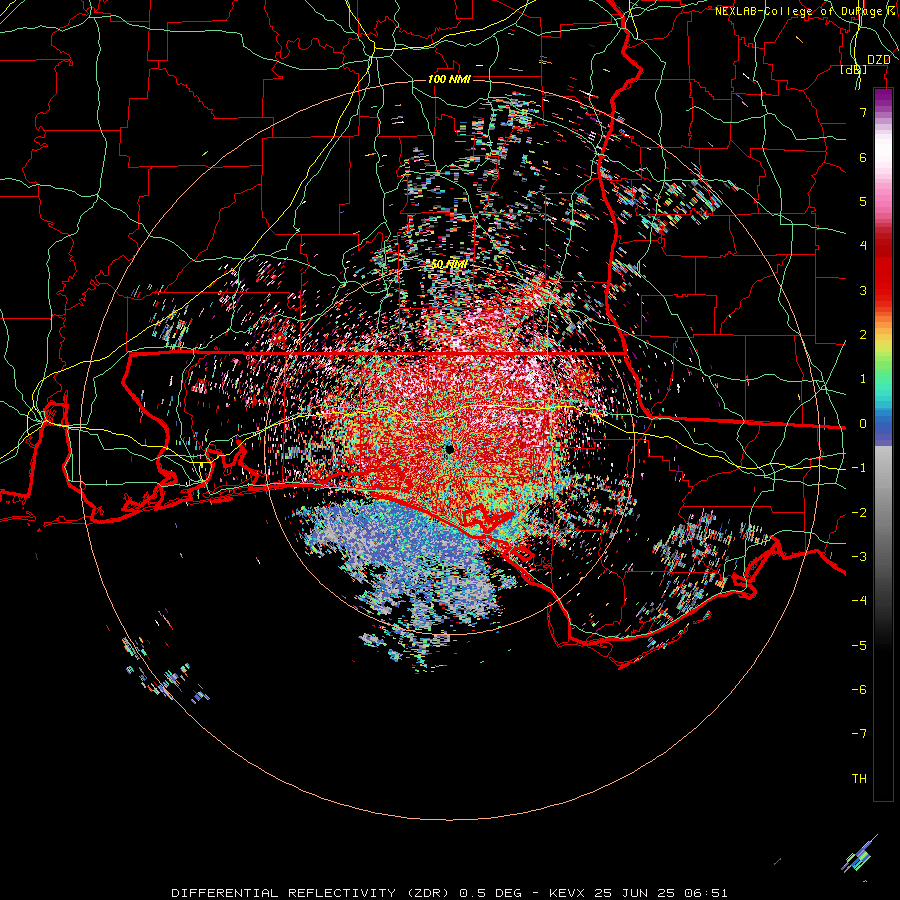The height and width of the screenshot is (900, 900).
Task: Click the NEXLAB logo icon in bottom-right corner
Action: [x=859, y=855]
